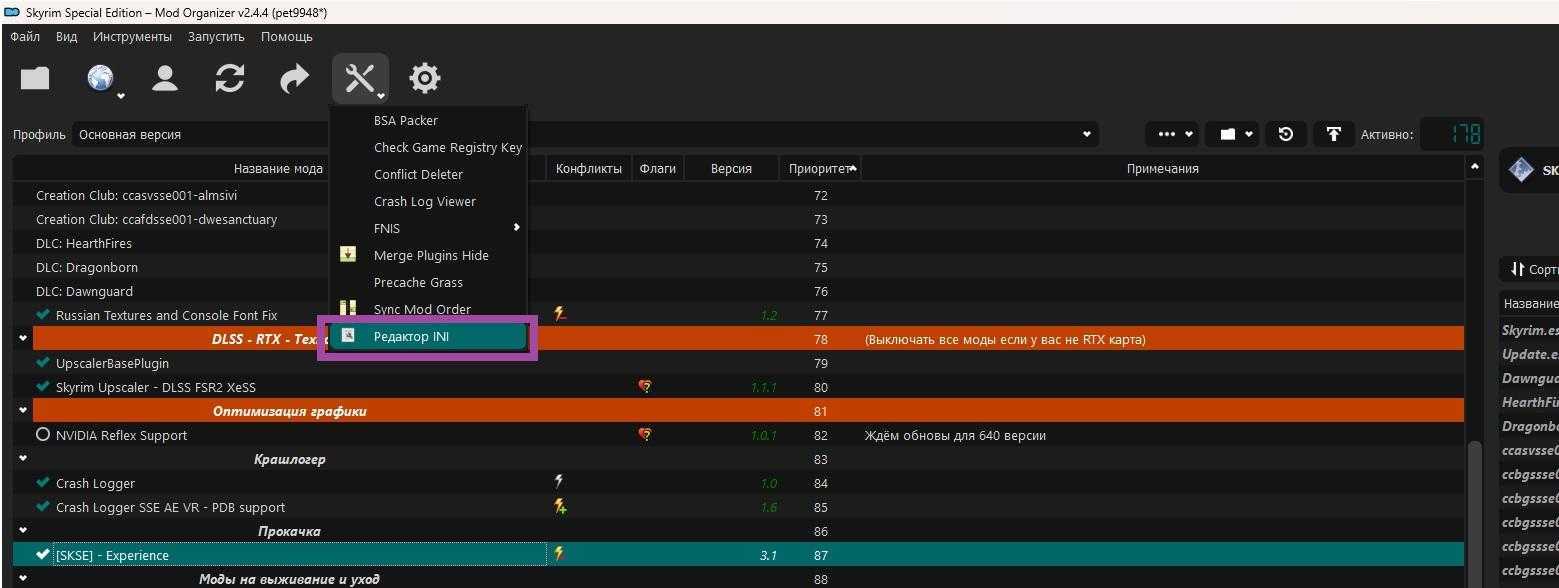
Task: Click the folder icon in the main toolbar
Action: click(35, 78)
